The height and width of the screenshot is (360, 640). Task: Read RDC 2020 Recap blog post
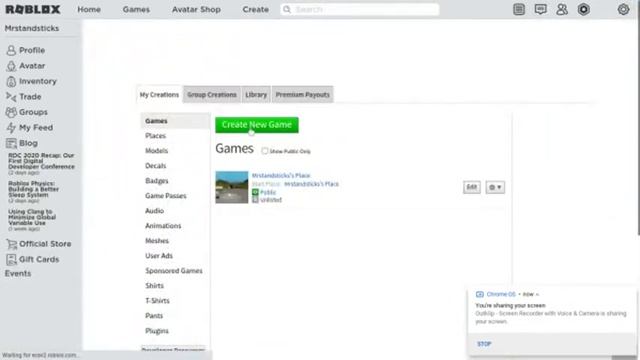click(x=41, y=161)
